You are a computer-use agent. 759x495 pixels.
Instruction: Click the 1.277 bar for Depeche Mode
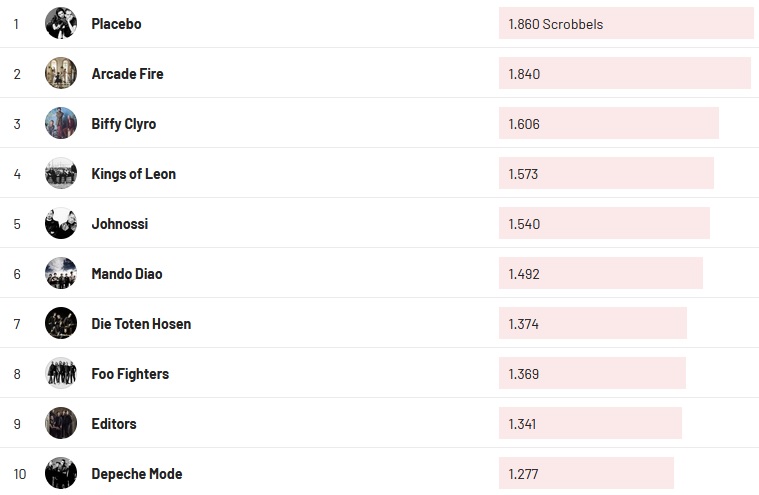[x=586, y=474]
